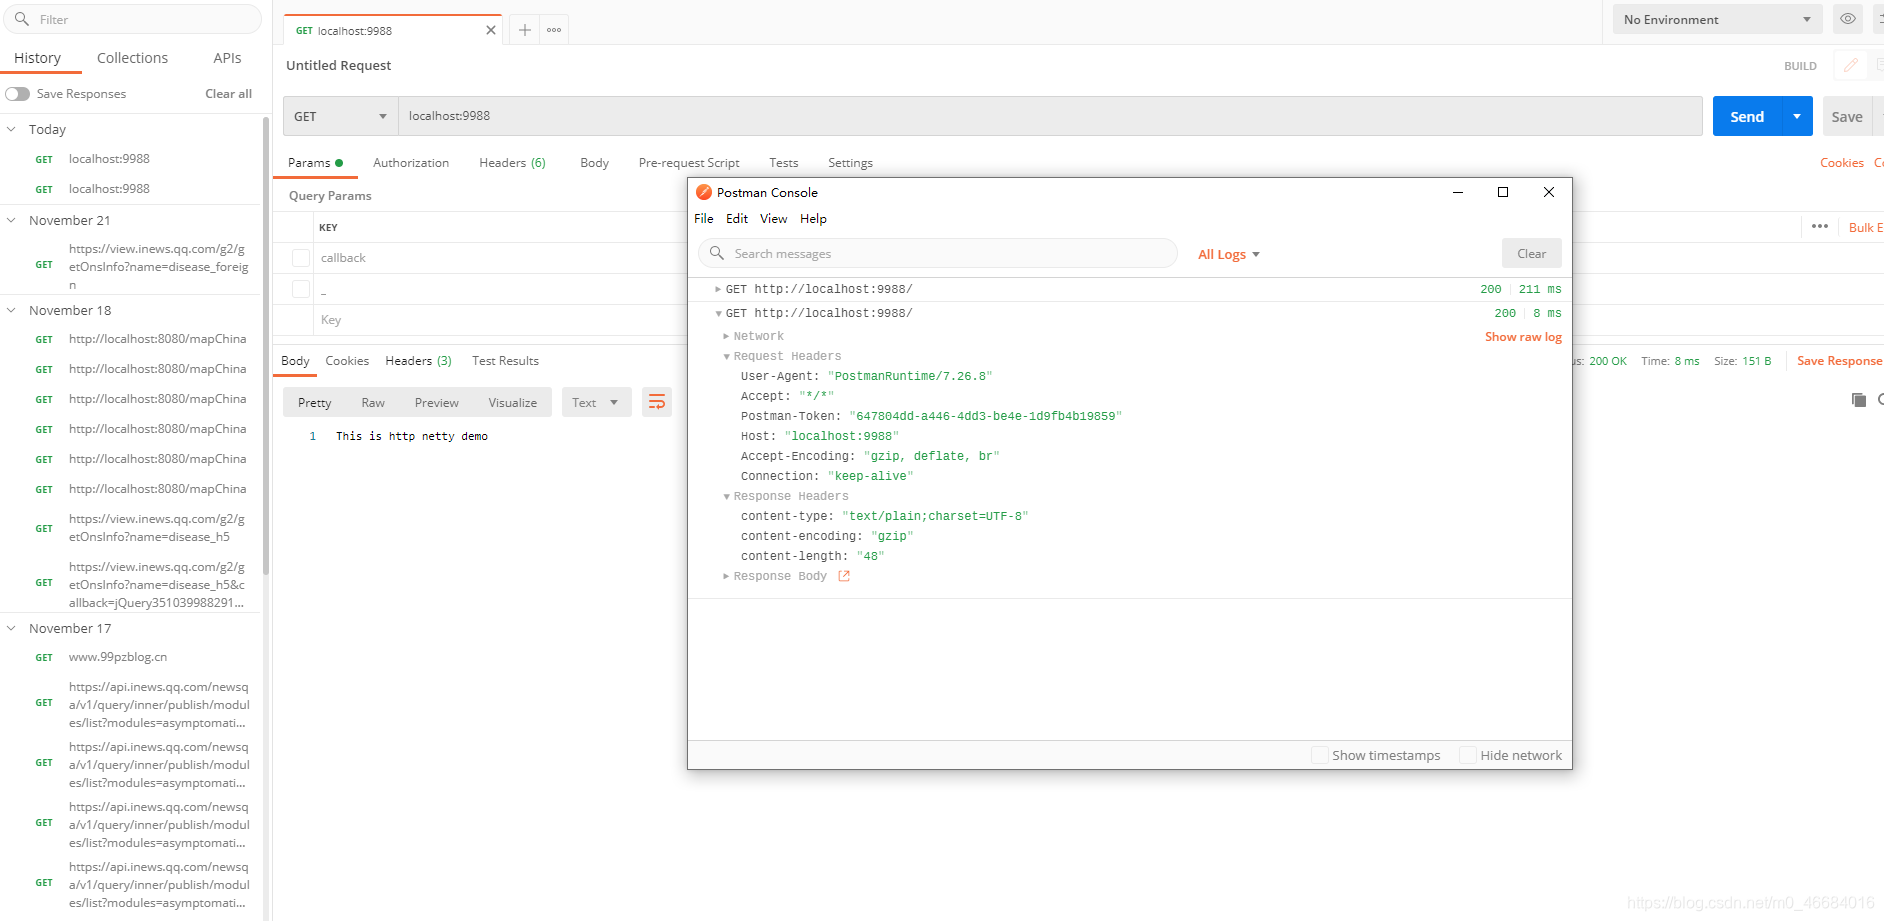Enable Show timestamps checkbox in console
The height and width of the screenshot is (921, 1884).
1319,755
